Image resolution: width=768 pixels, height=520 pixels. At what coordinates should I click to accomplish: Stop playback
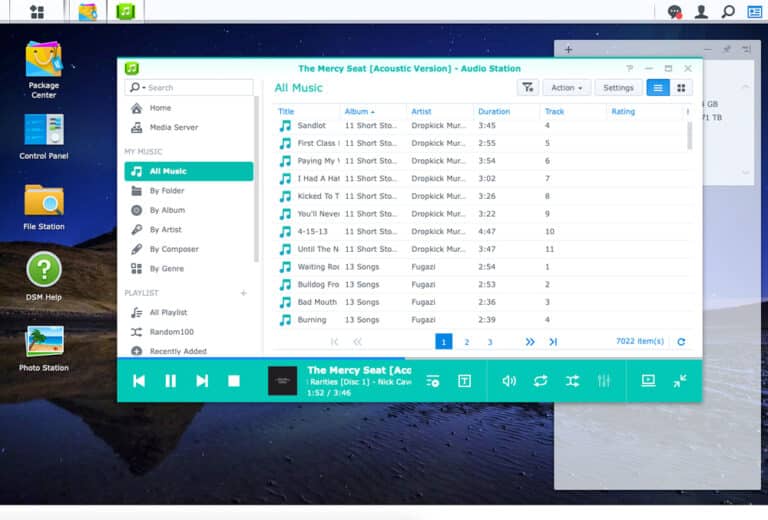coord(234,381)
